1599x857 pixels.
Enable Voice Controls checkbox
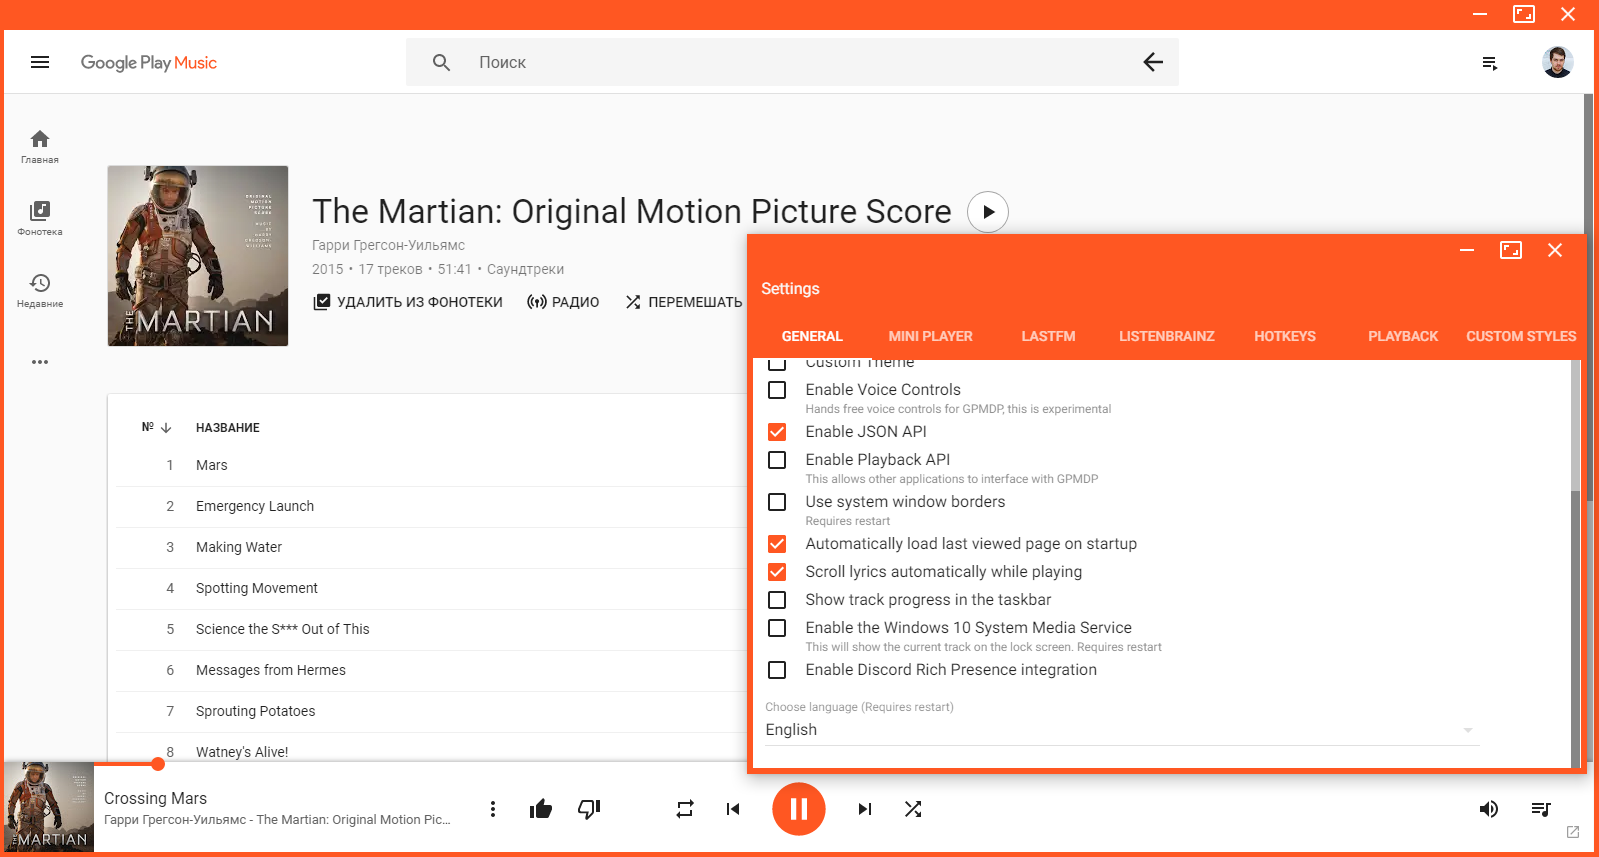tap(777, 390)
